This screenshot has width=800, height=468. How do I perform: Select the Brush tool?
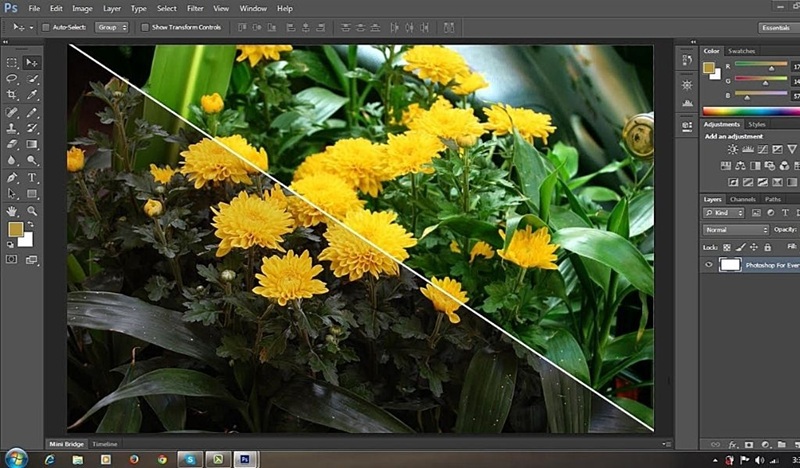point(32,112)
